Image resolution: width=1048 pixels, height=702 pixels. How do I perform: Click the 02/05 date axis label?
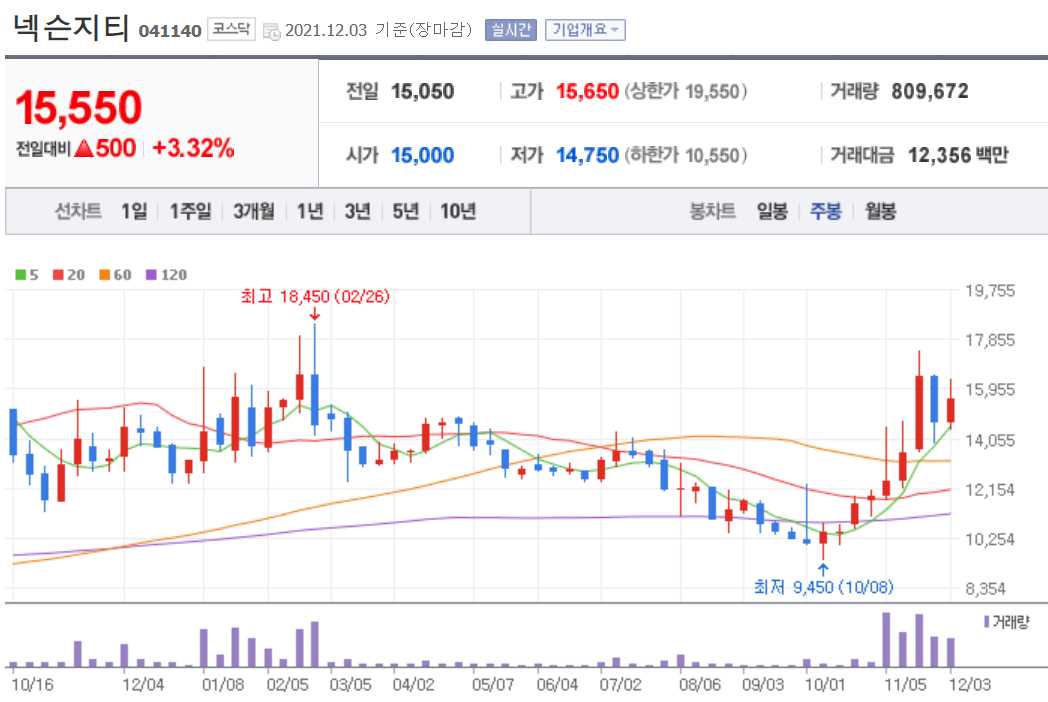pyautogui.click(x=287, y=685)
